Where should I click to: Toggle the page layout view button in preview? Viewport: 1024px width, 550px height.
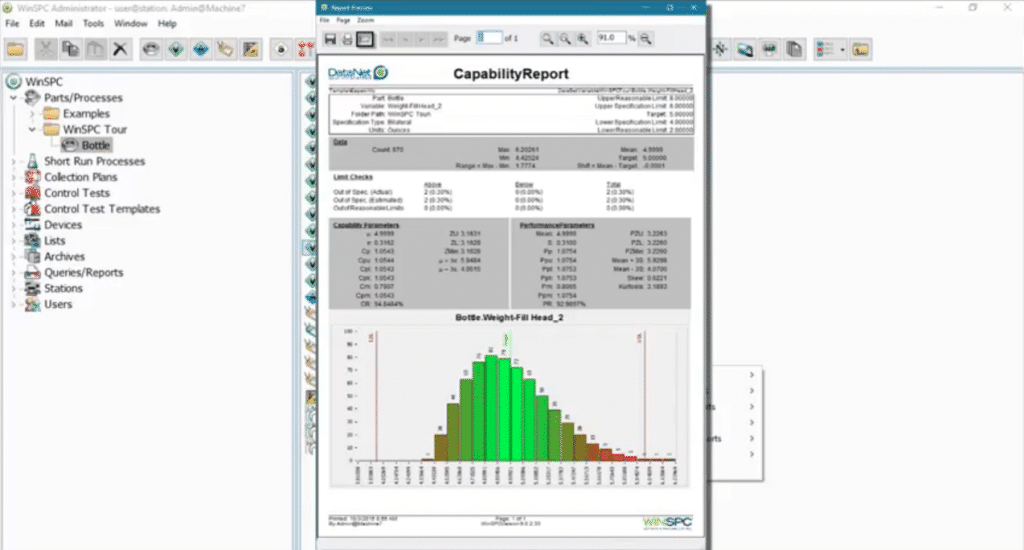click(365, 38)
